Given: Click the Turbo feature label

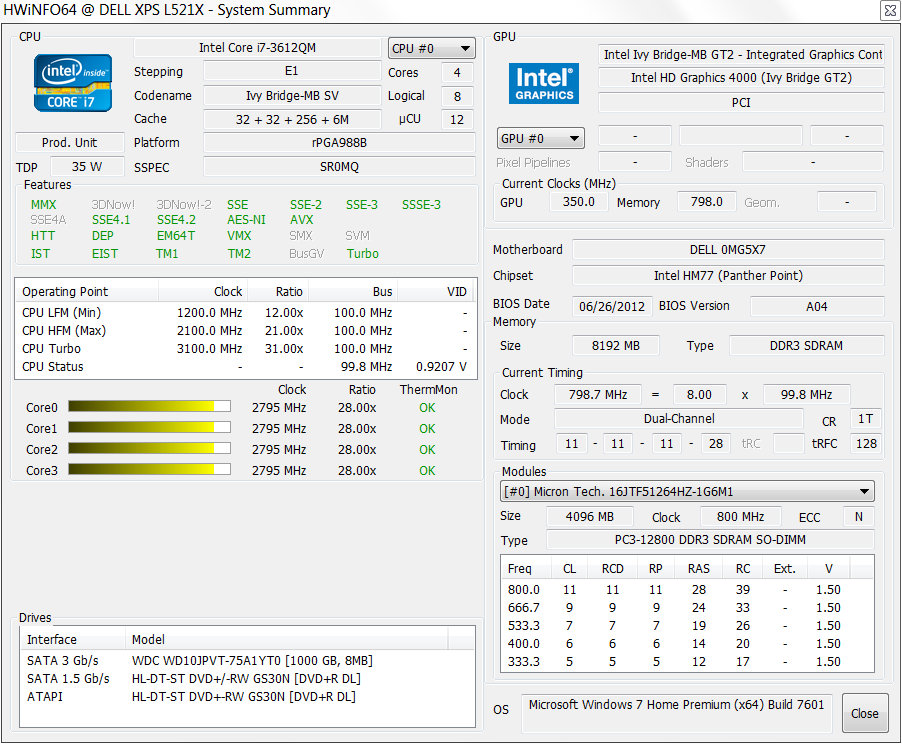Looking at the screenshot, I should 362,254.
